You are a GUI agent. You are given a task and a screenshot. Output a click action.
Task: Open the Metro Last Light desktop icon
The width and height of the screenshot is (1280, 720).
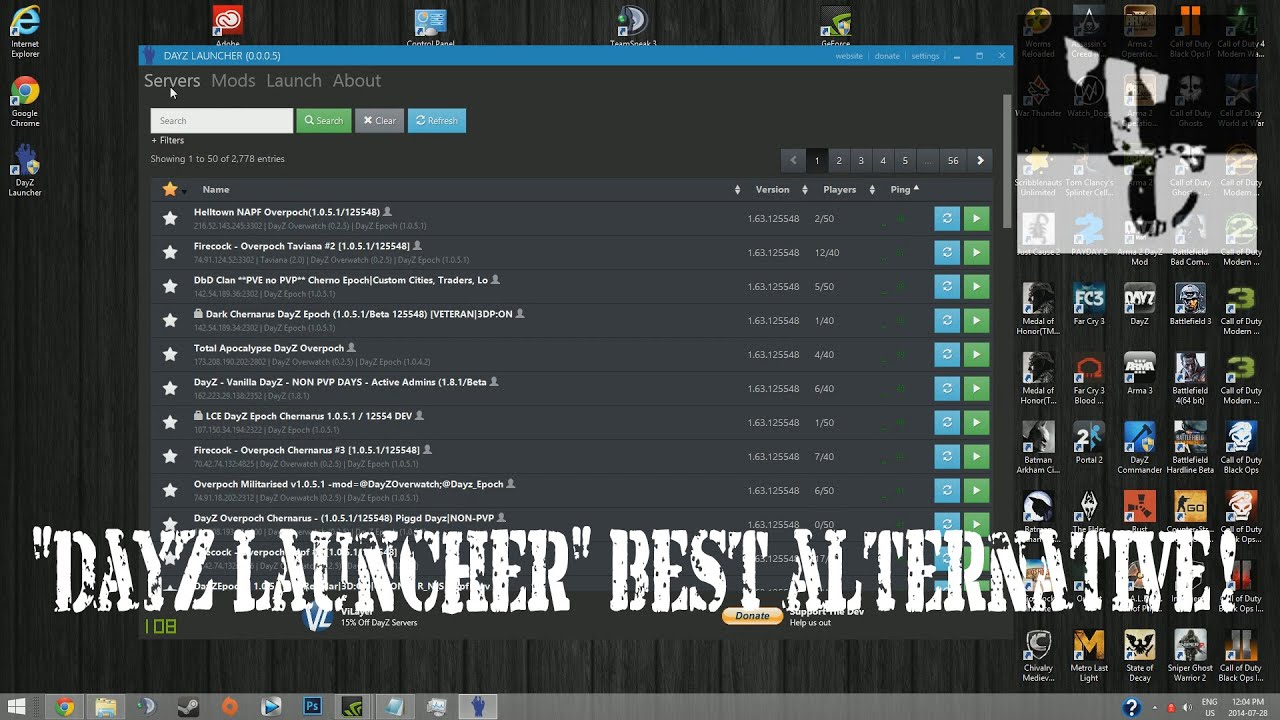click(1088, 656)
